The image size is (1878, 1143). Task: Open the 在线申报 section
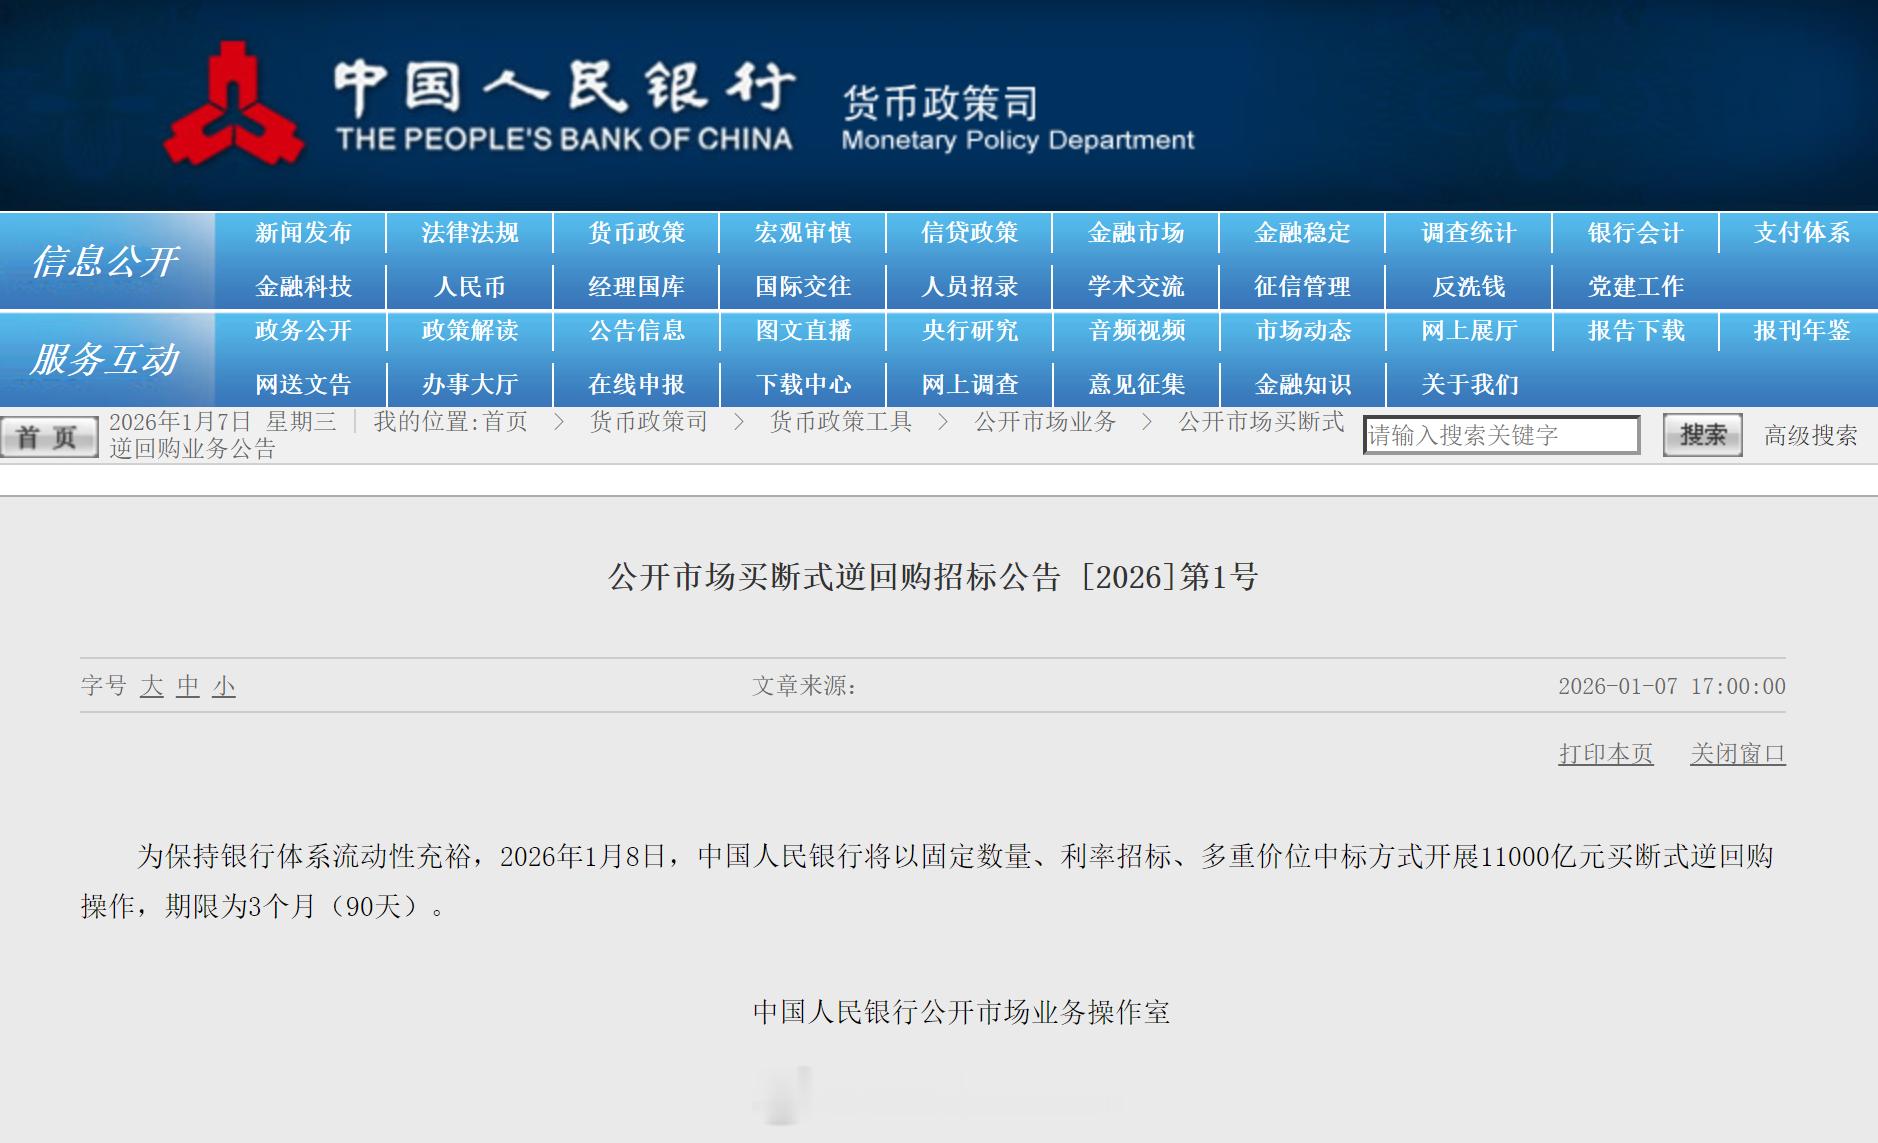(x=637, y=385)
